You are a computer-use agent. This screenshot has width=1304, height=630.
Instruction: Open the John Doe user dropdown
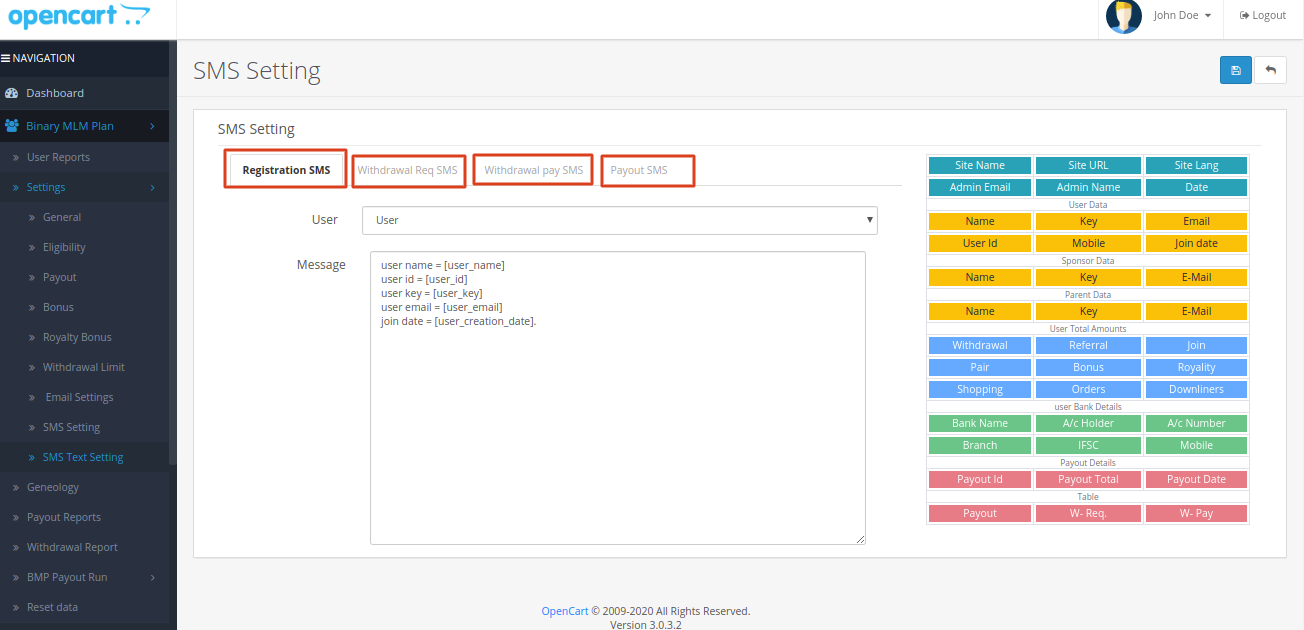pyautogui.click(x=1182, y=16)
